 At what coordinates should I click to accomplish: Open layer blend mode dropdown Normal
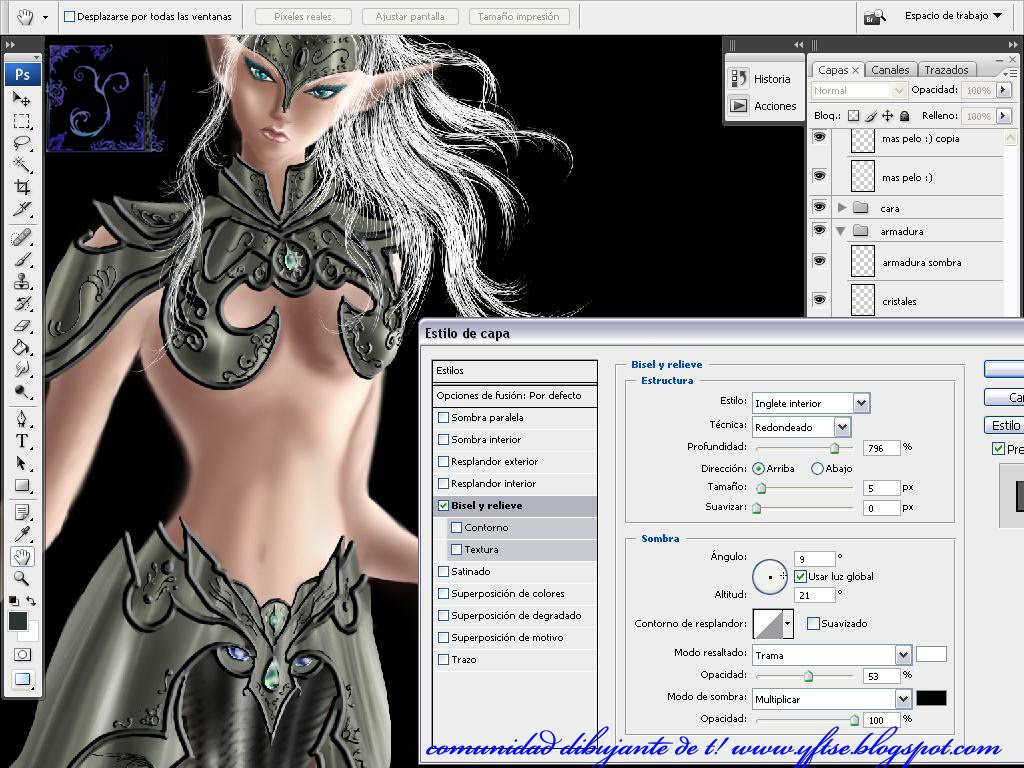pos(859,90)
